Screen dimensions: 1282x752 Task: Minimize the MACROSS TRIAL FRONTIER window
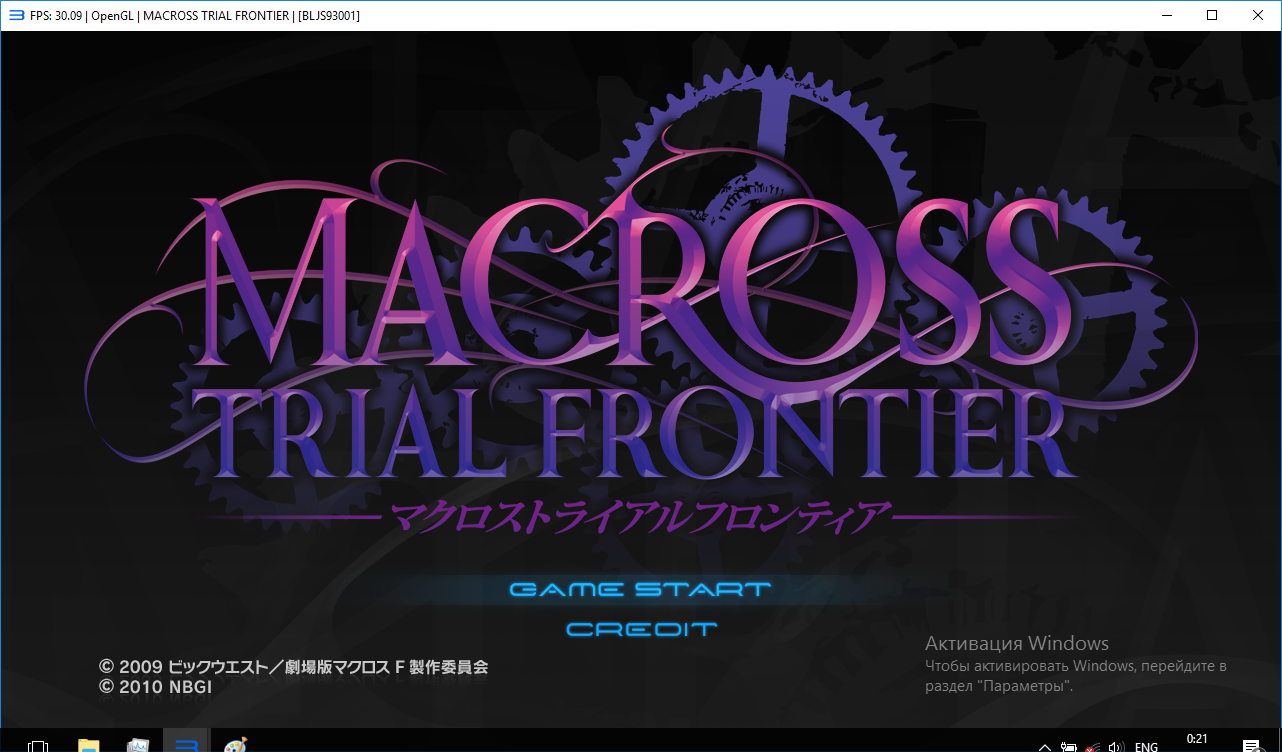[x=1166, y=15]
